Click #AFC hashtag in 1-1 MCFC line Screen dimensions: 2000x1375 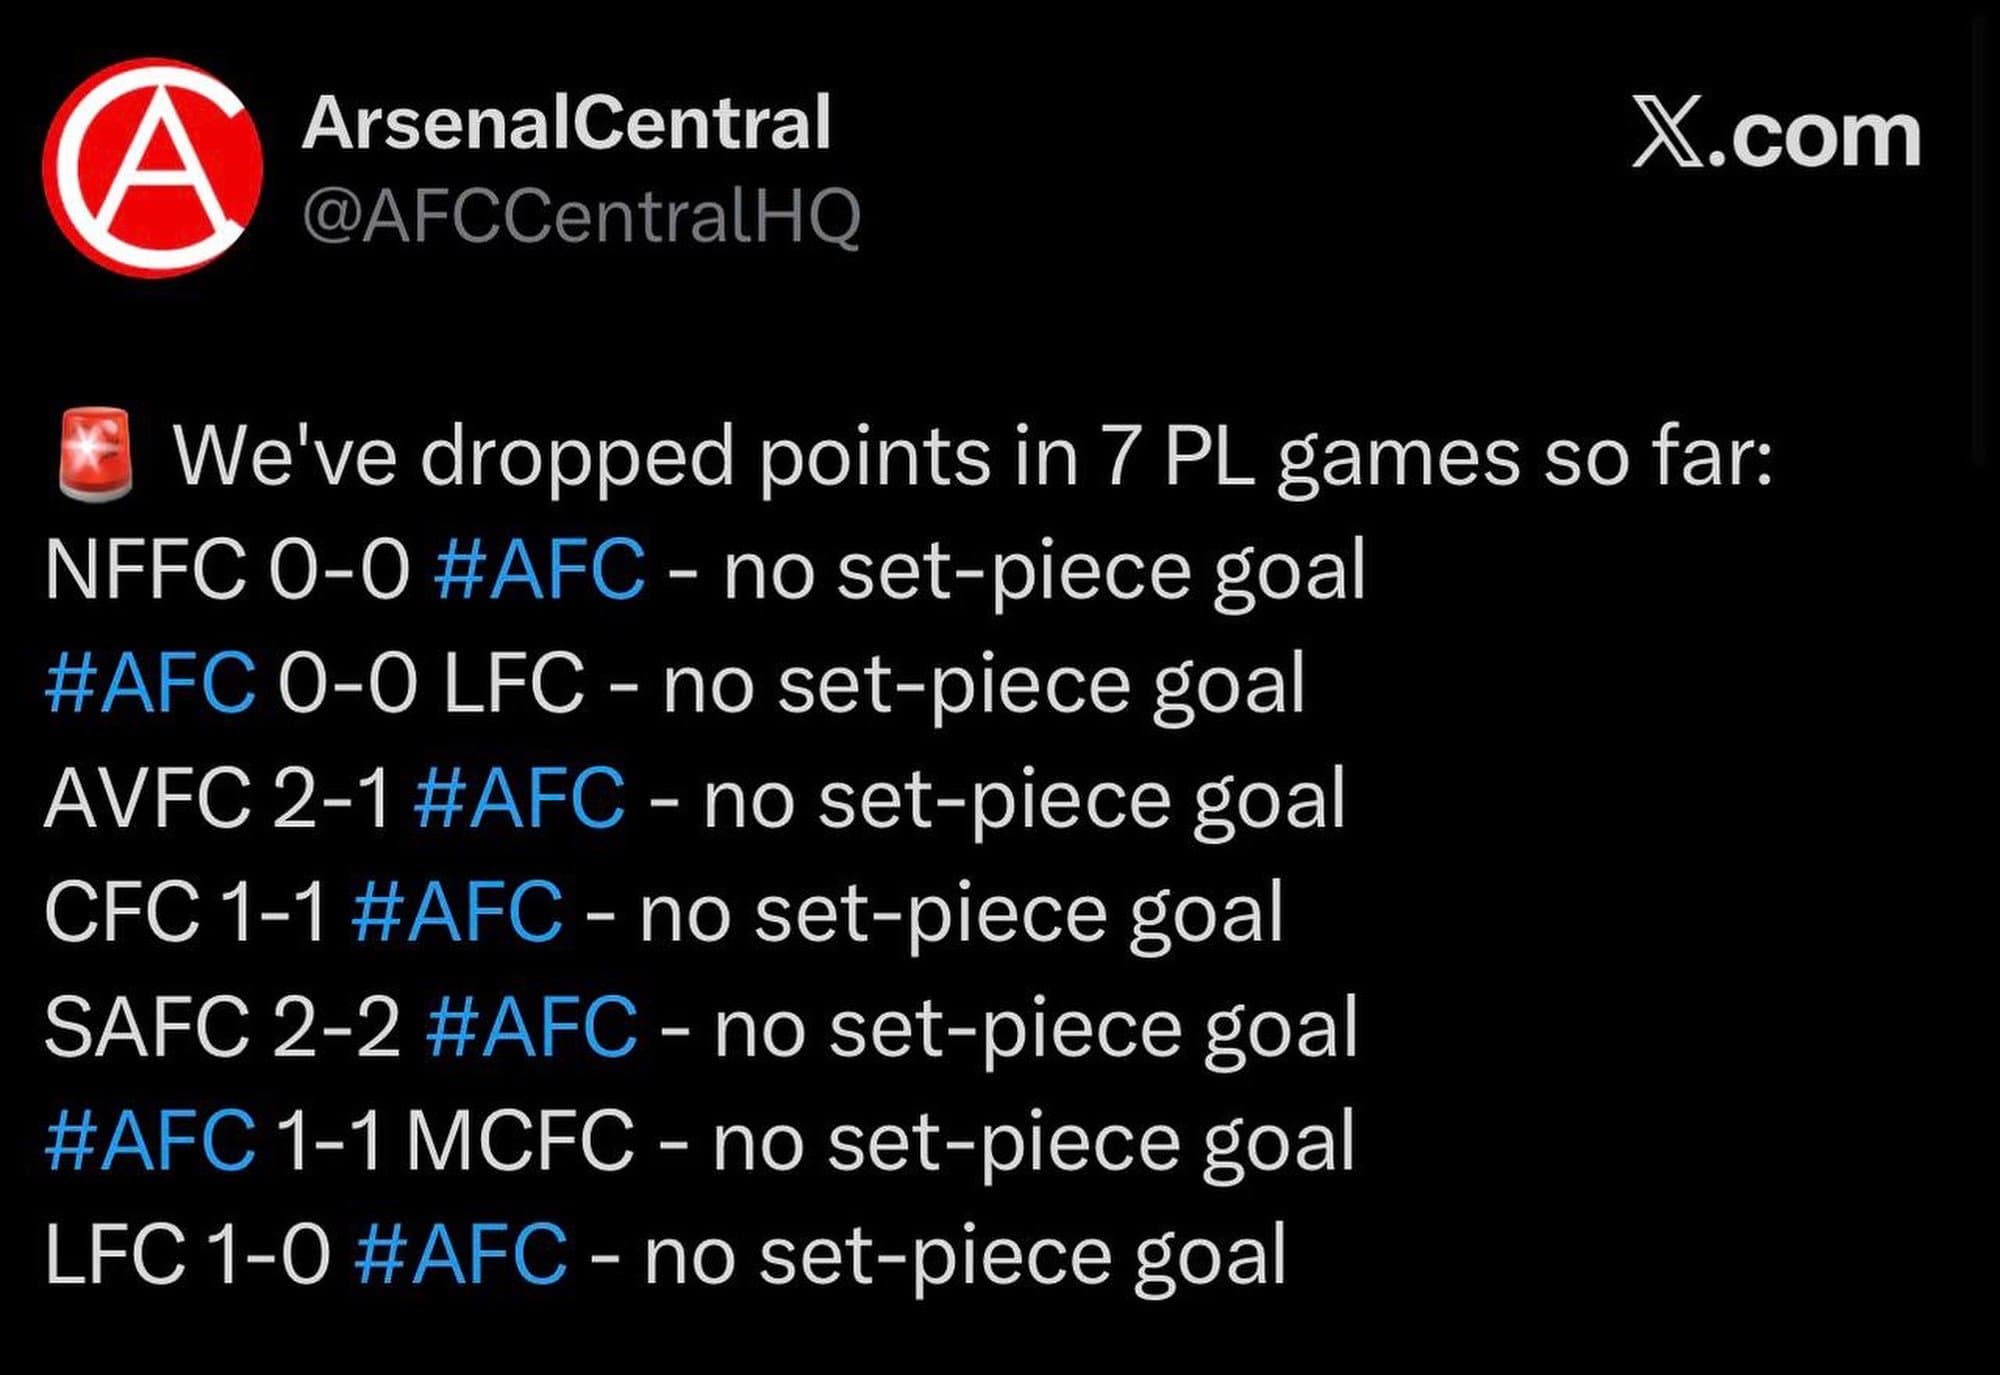point(151,1140)
